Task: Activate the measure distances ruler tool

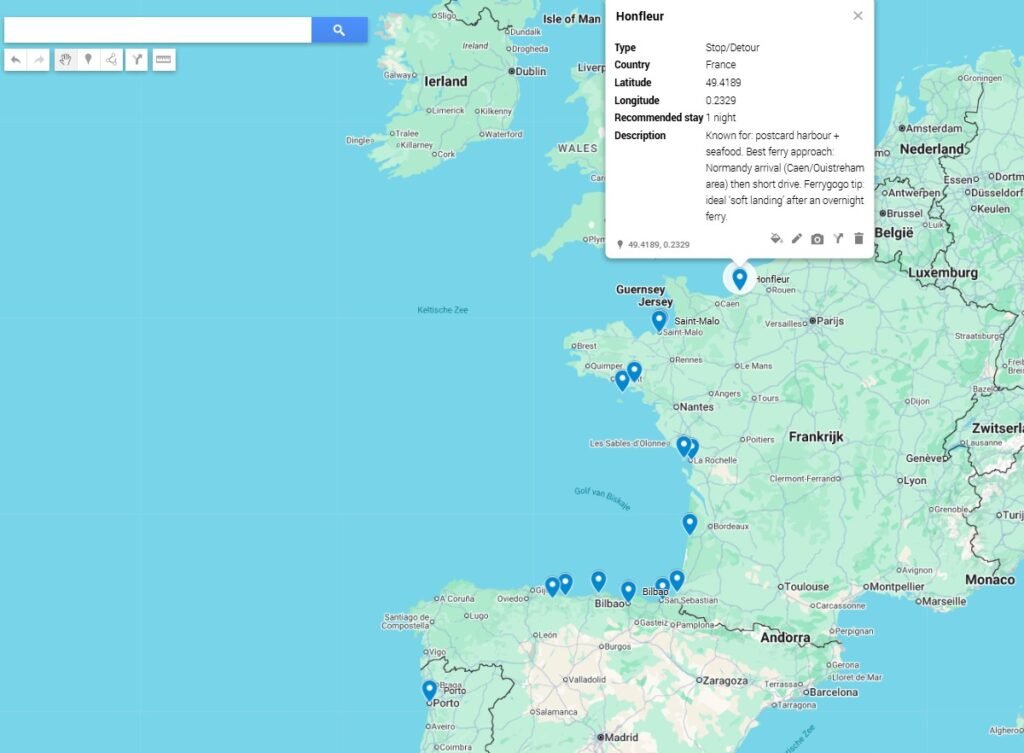Action: point(164,60)
